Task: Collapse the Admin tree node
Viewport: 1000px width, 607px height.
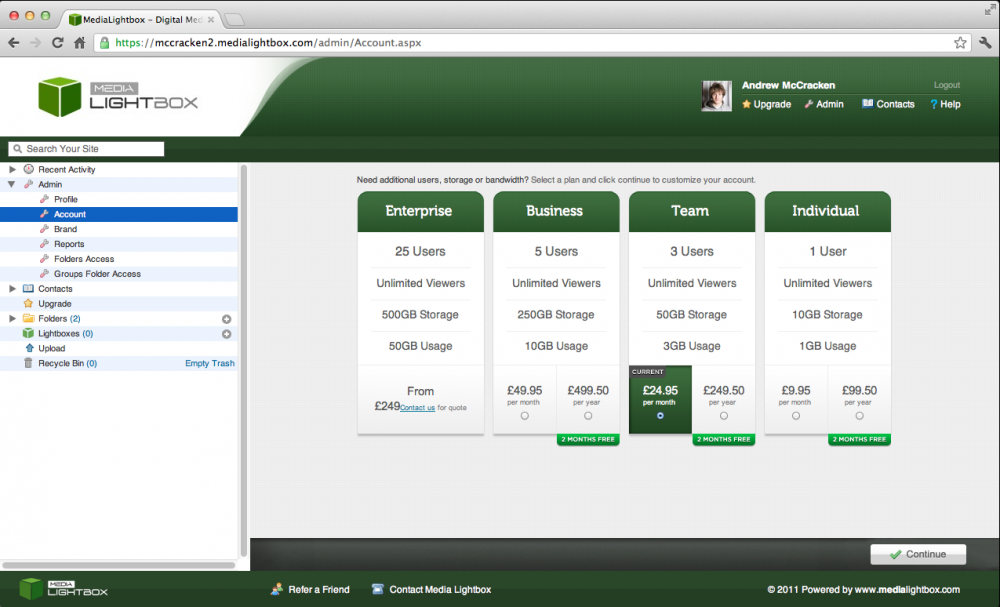Action: pyautogui.click(x=12, y=185)
